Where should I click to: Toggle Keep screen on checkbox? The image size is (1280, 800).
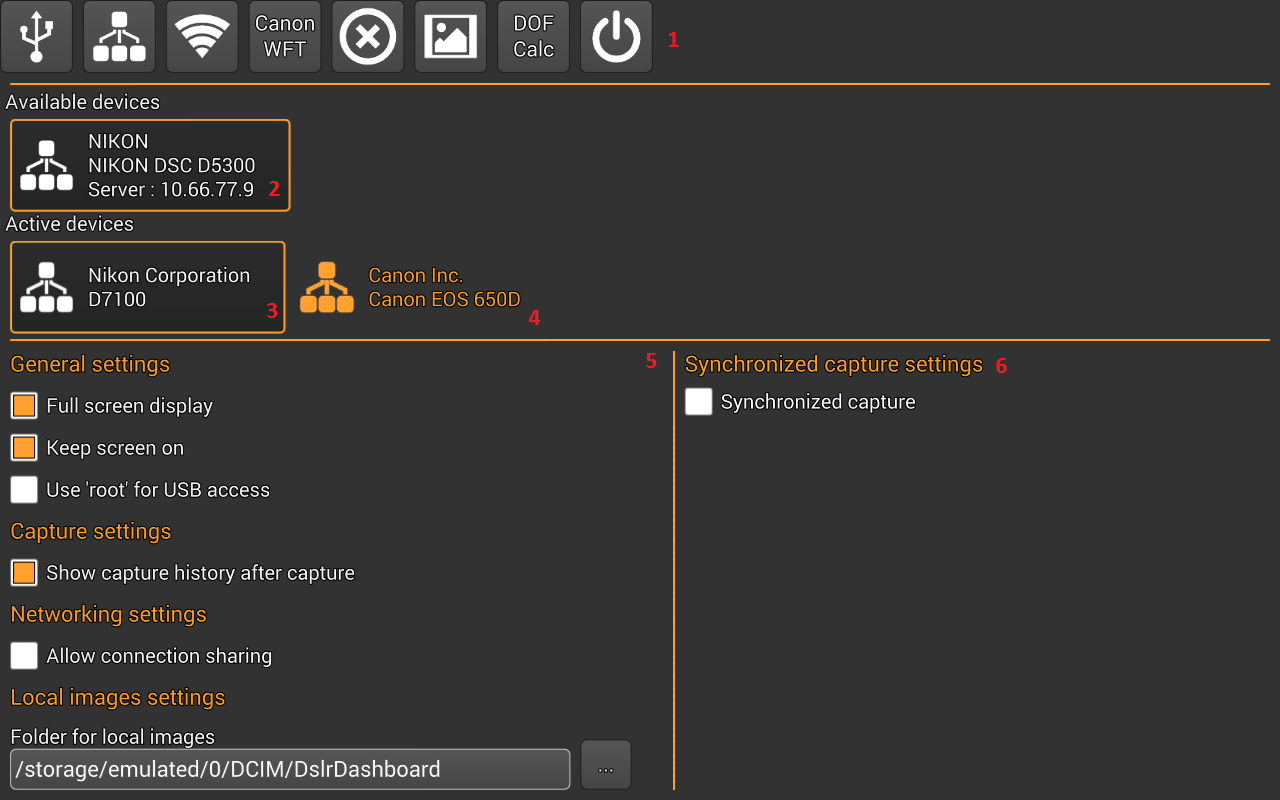(x=24, y=447)
